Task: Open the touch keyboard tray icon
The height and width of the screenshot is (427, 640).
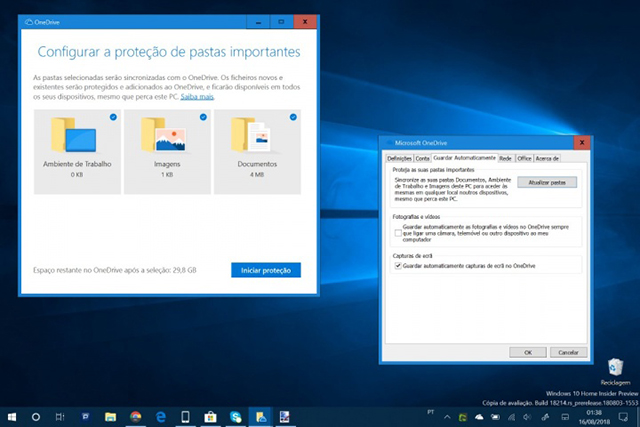Action: click(565, 417)
